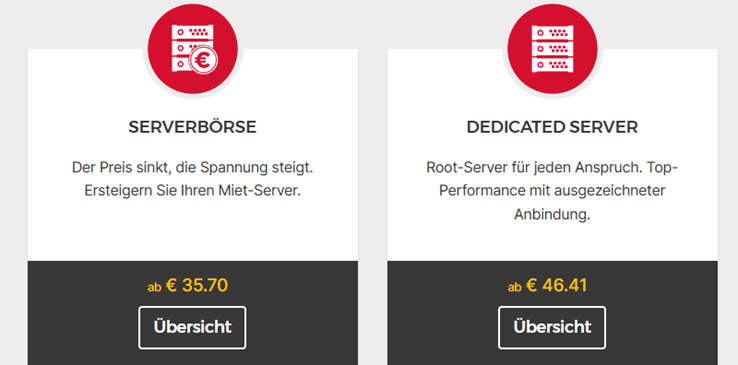
Task: Select the € 35.70 price label
Action: 197,285
